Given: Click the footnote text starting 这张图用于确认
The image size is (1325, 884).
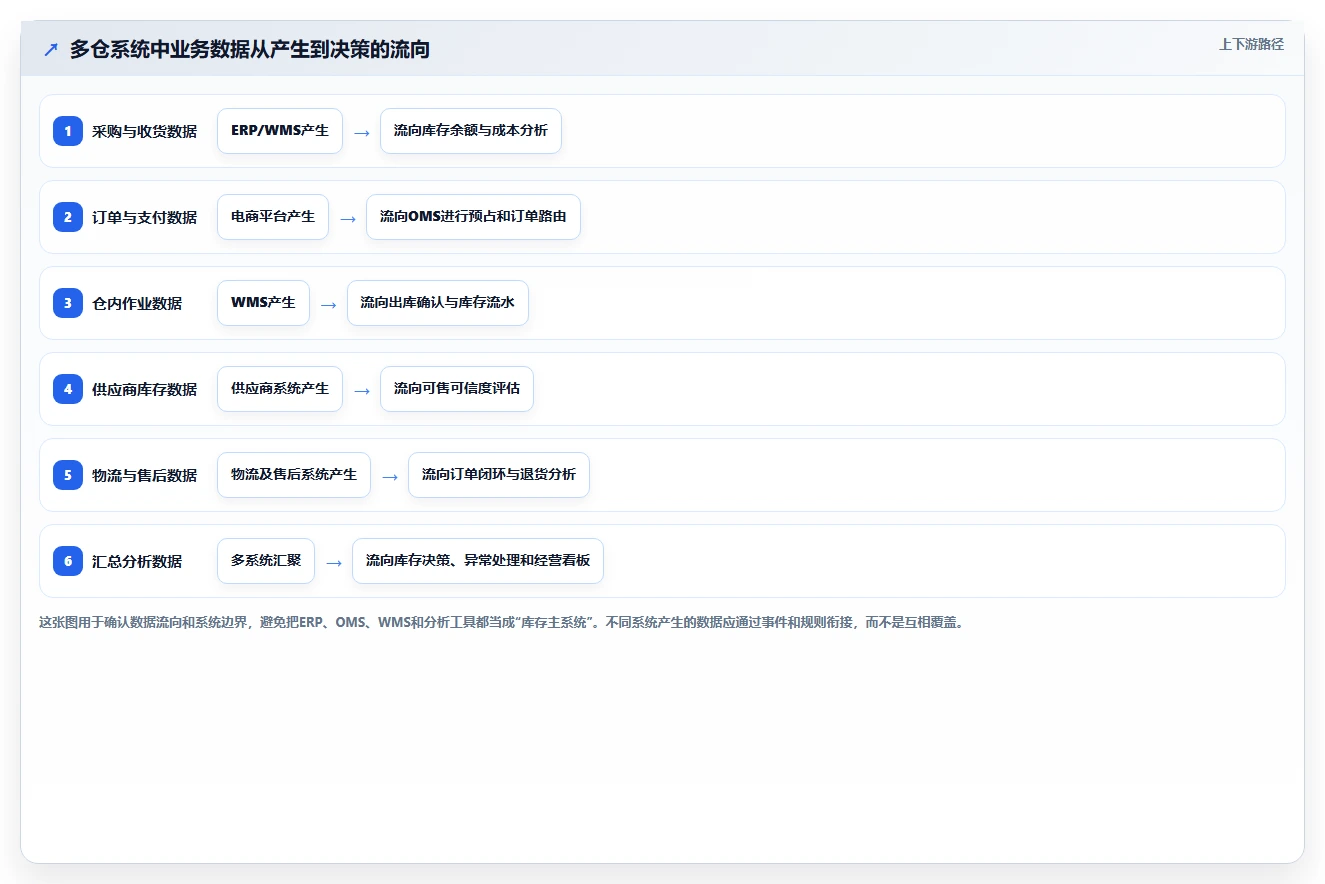Looking at the screenshot, I should (501, 622).
